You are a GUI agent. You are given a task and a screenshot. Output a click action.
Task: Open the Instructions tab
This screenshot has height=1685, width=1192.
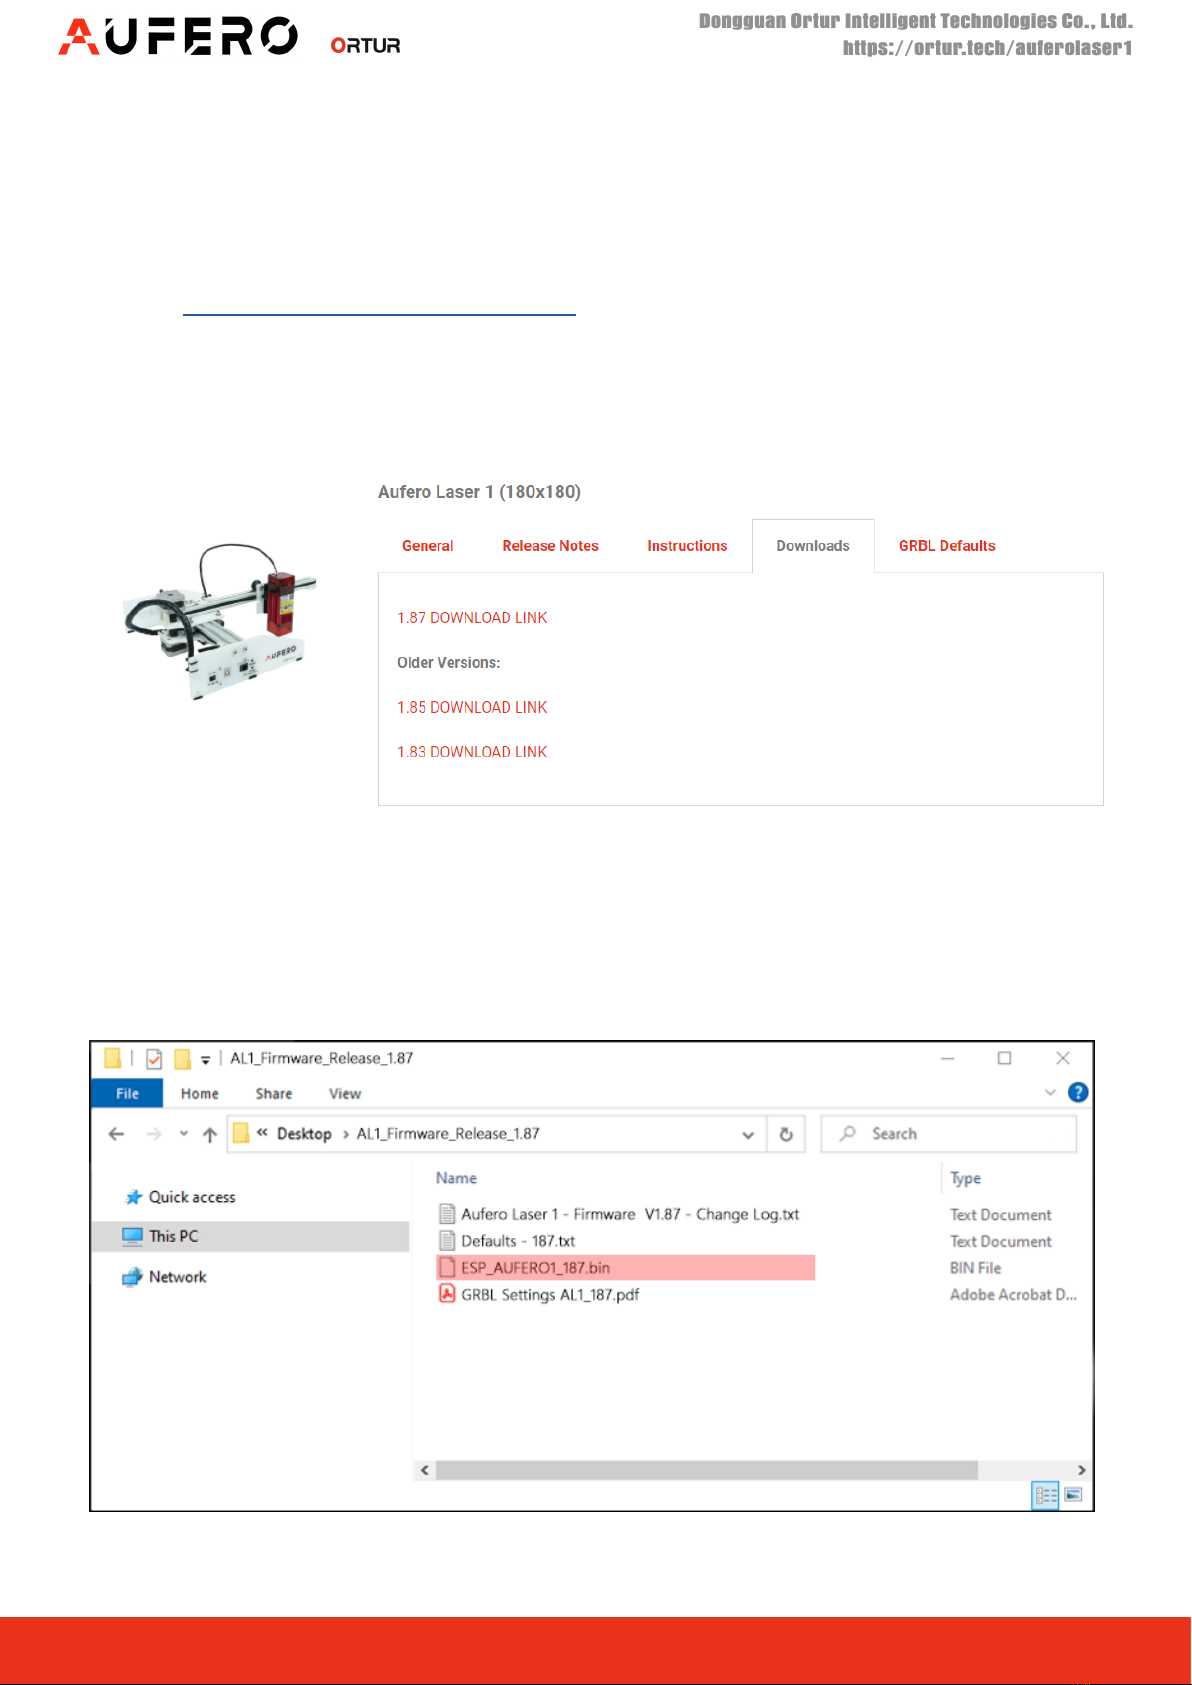(x=687, y=546)
